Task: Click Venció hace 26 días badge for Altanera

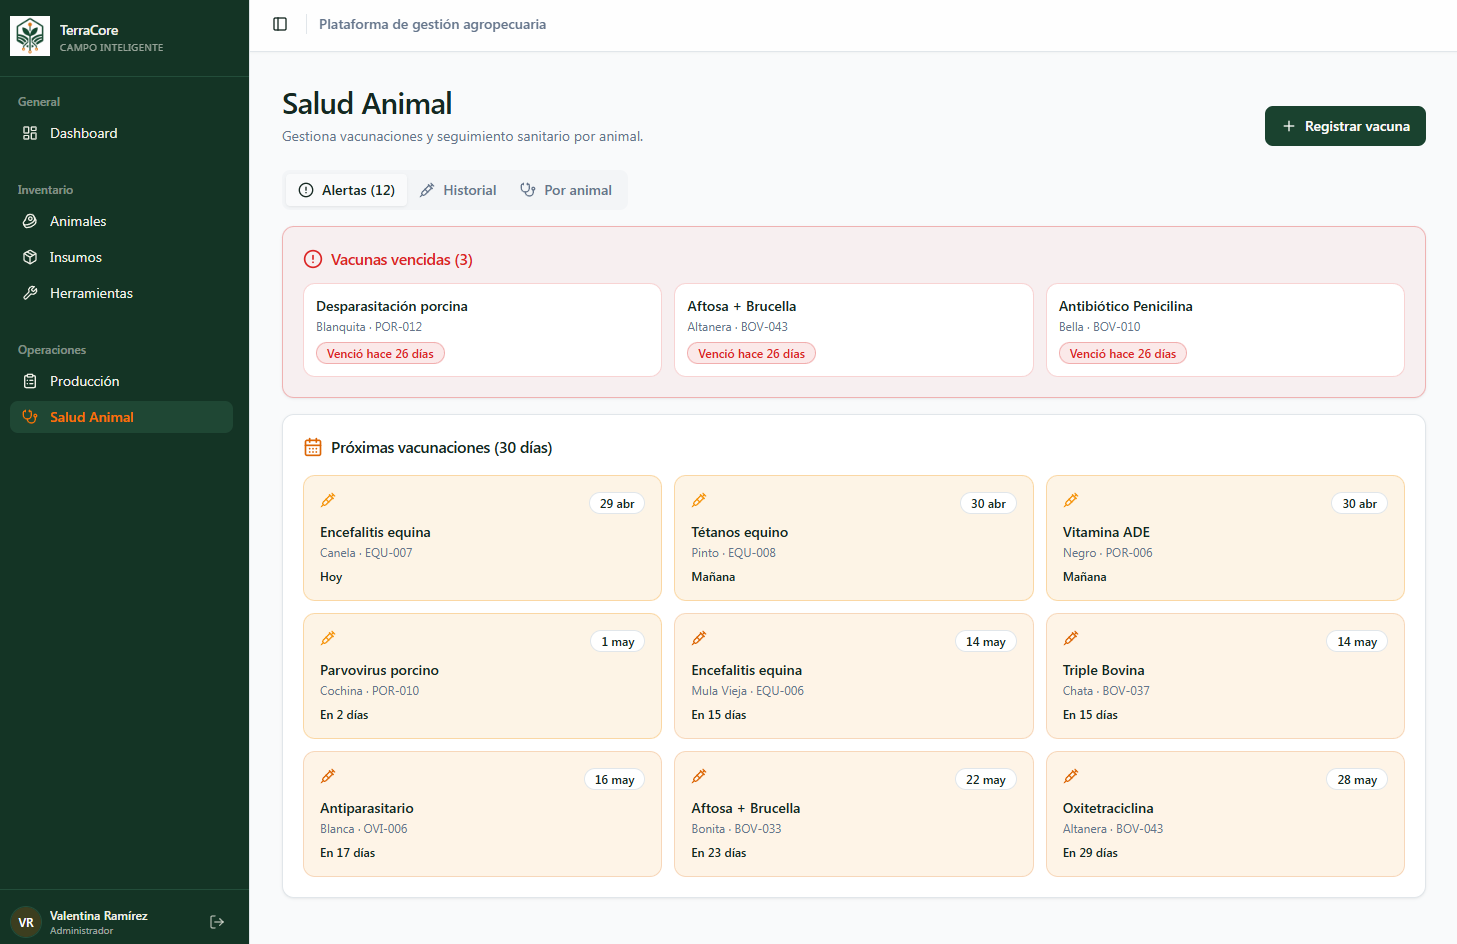Action: click(x=751, y=353)
